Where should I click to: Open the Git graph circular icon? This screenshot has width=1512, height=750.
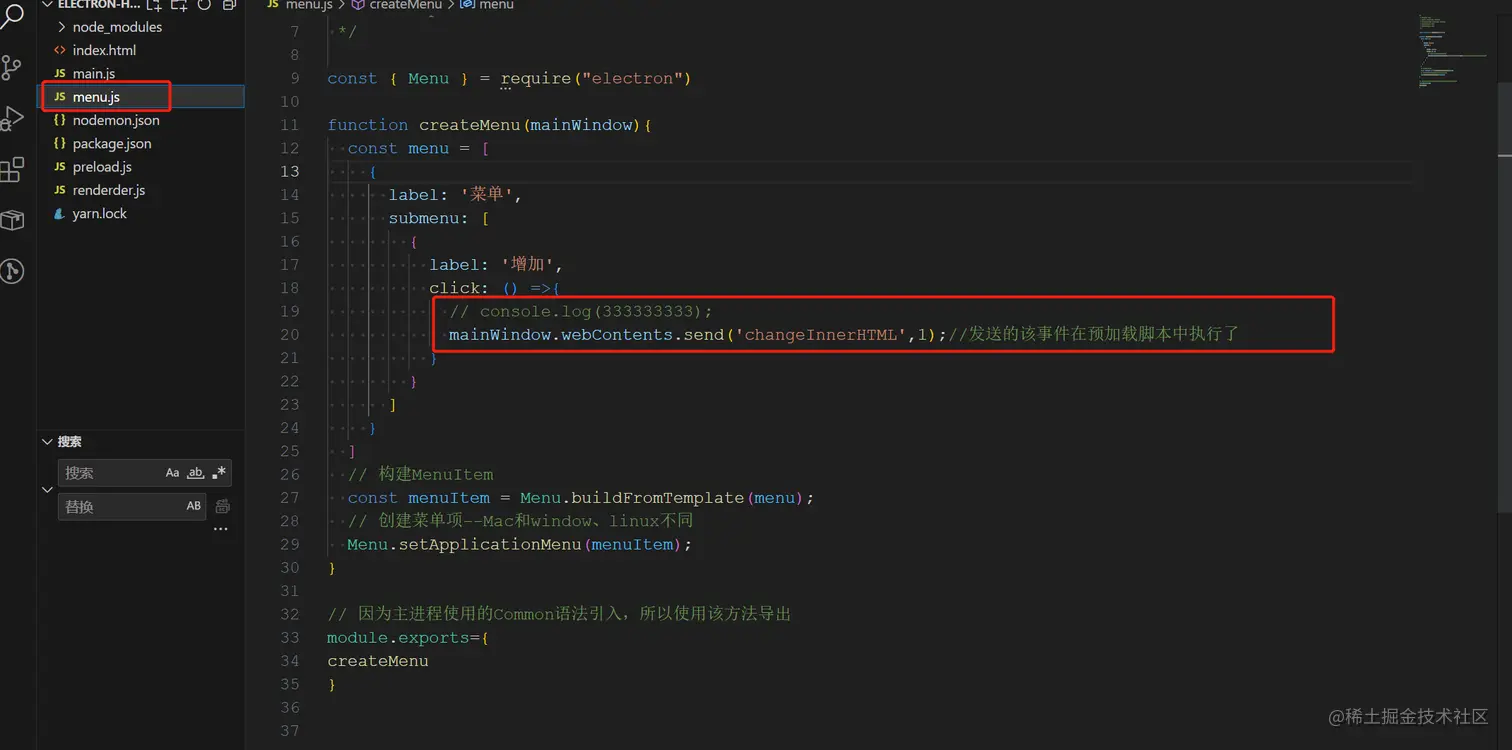[x=12, y=271]
